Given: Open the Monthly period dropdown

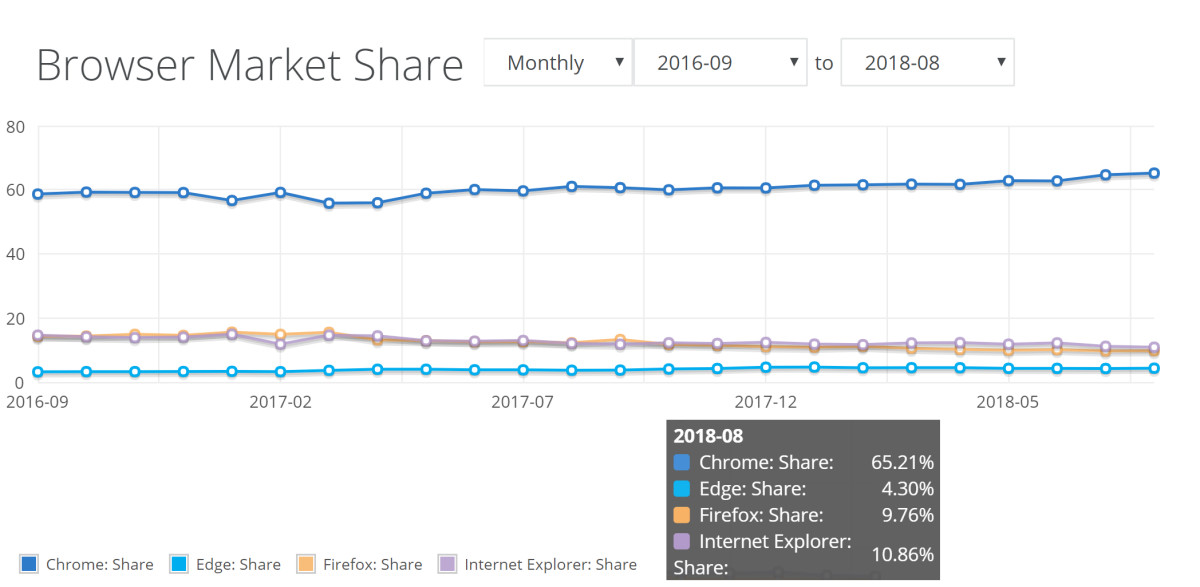Looking at the screenshot, I should 557,62.
